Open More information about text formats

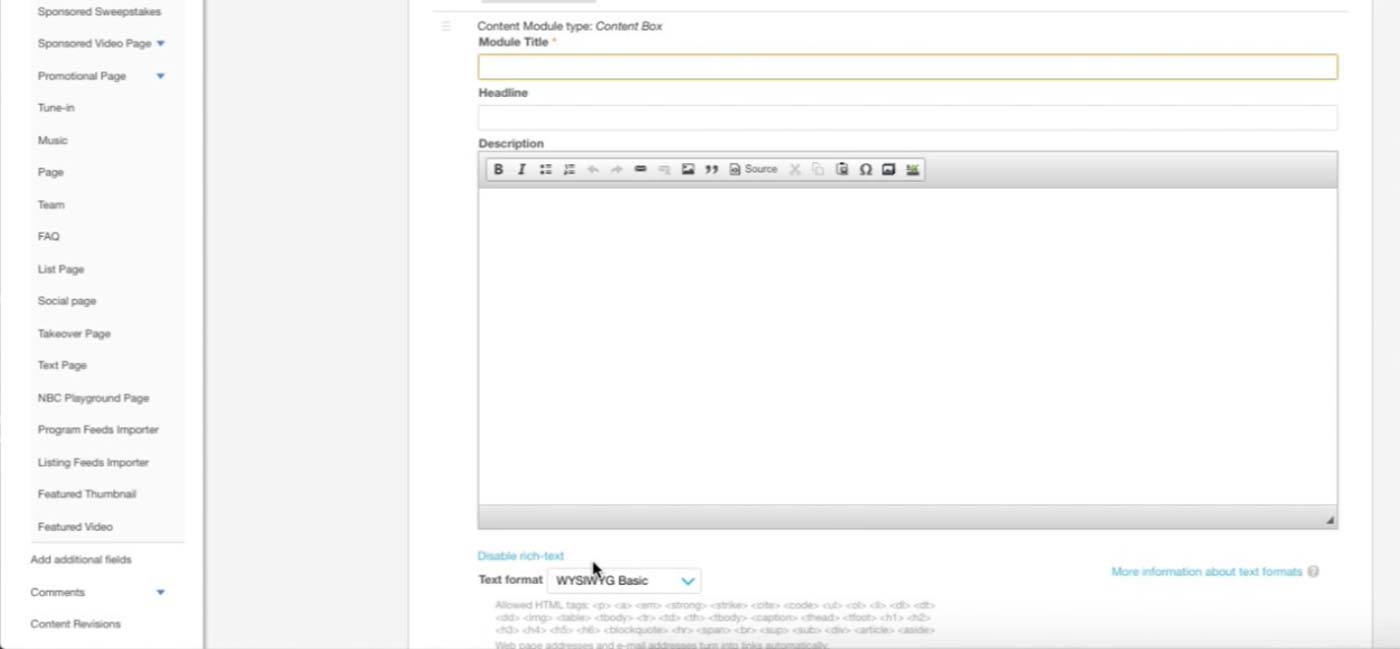click(1206, 572)
